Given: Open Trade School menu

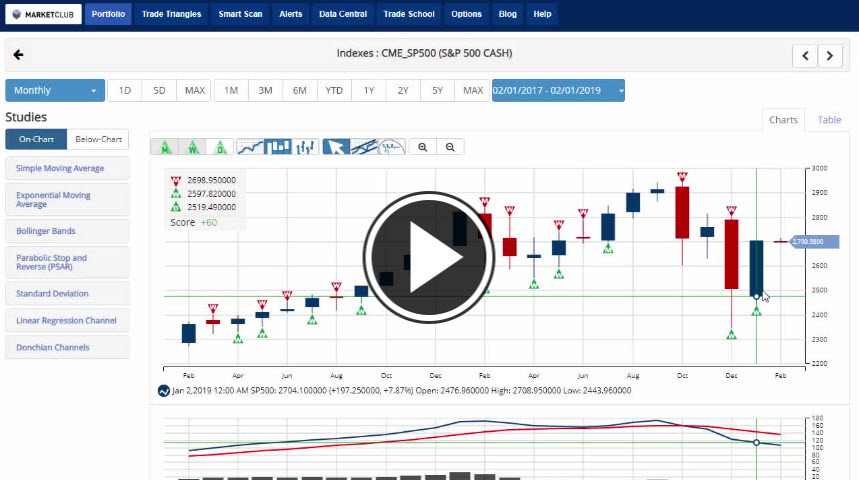Looking at the screenshot, I should point(409,14).
